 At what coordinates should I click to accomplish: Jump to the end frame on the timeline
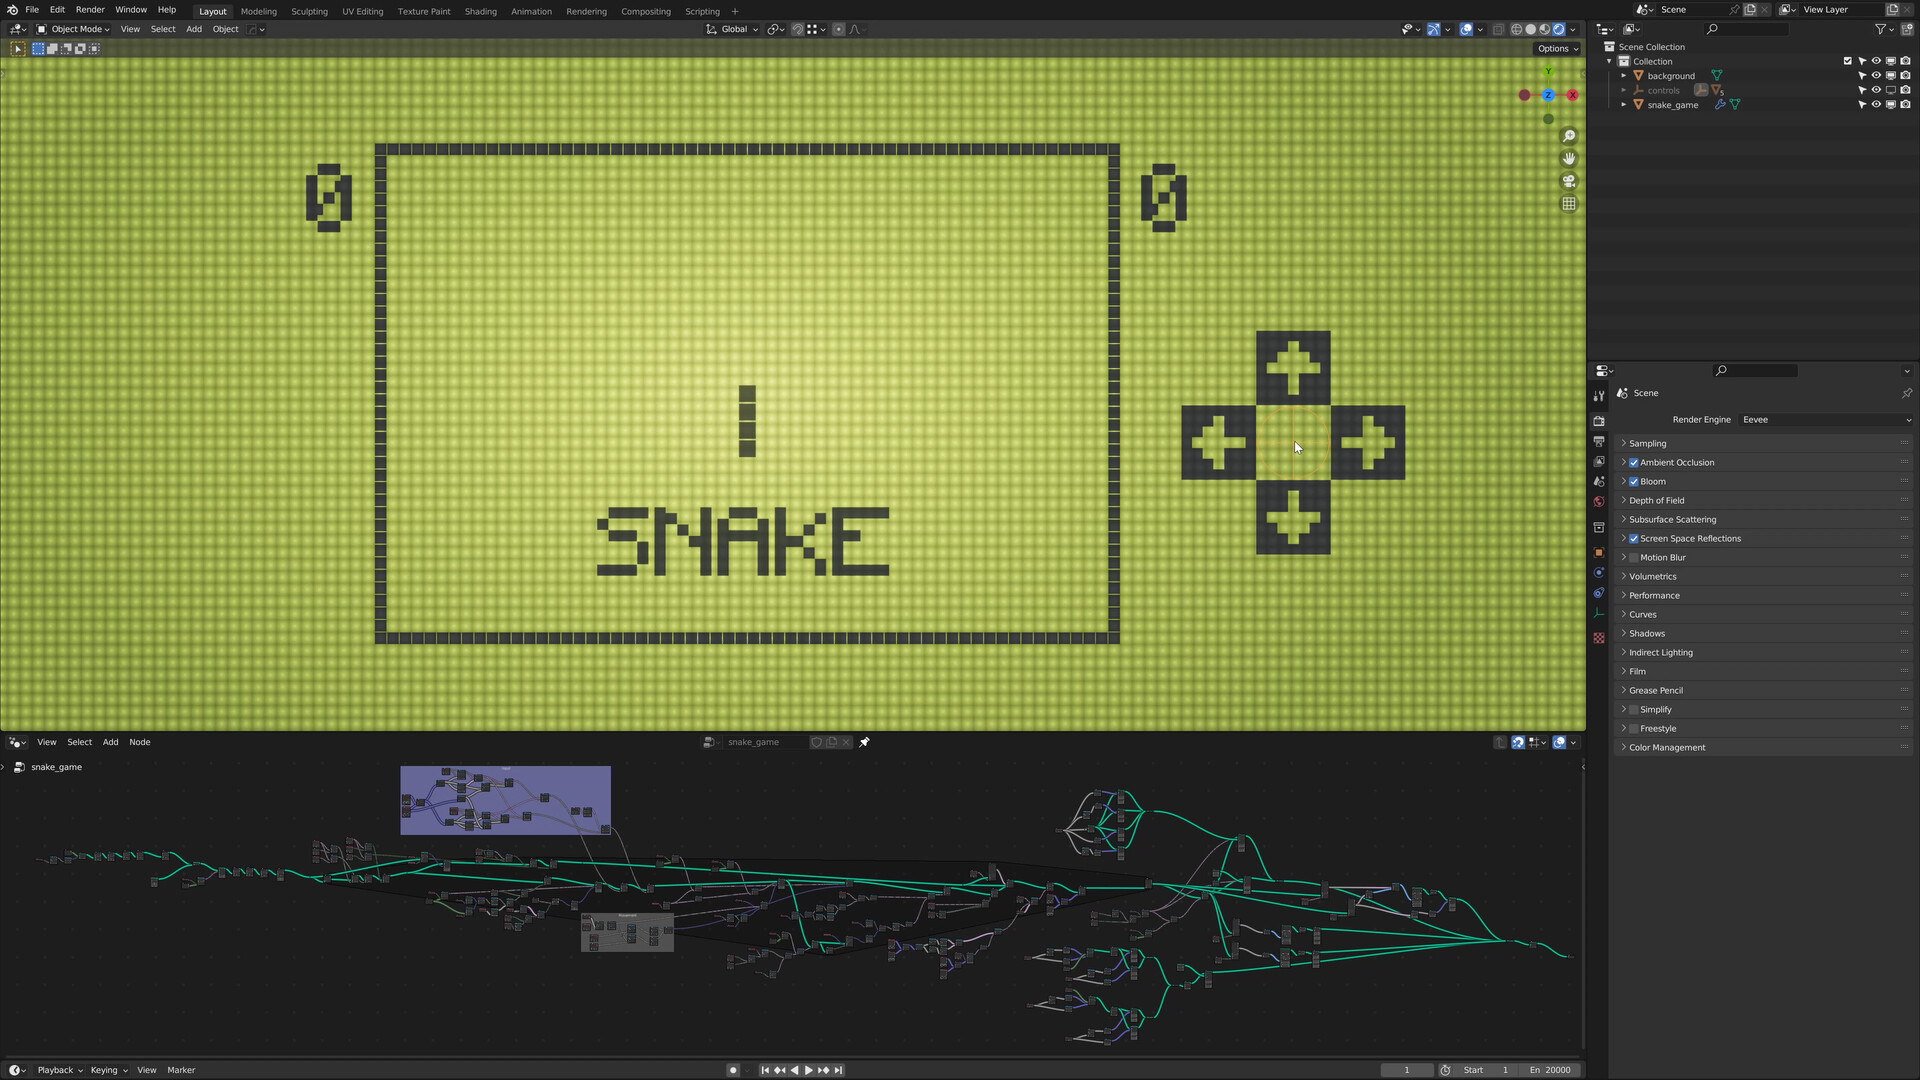tap(838, 1070)
